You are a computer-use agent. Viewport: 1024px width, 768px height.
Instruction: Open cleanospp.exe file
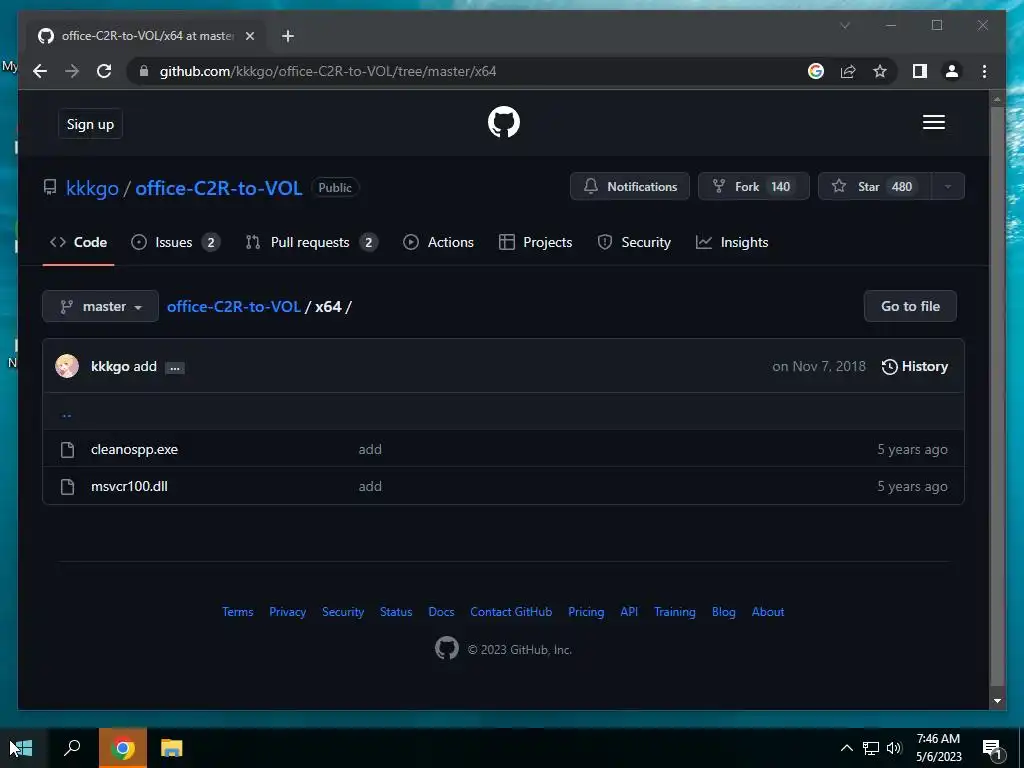coord(135,449)
